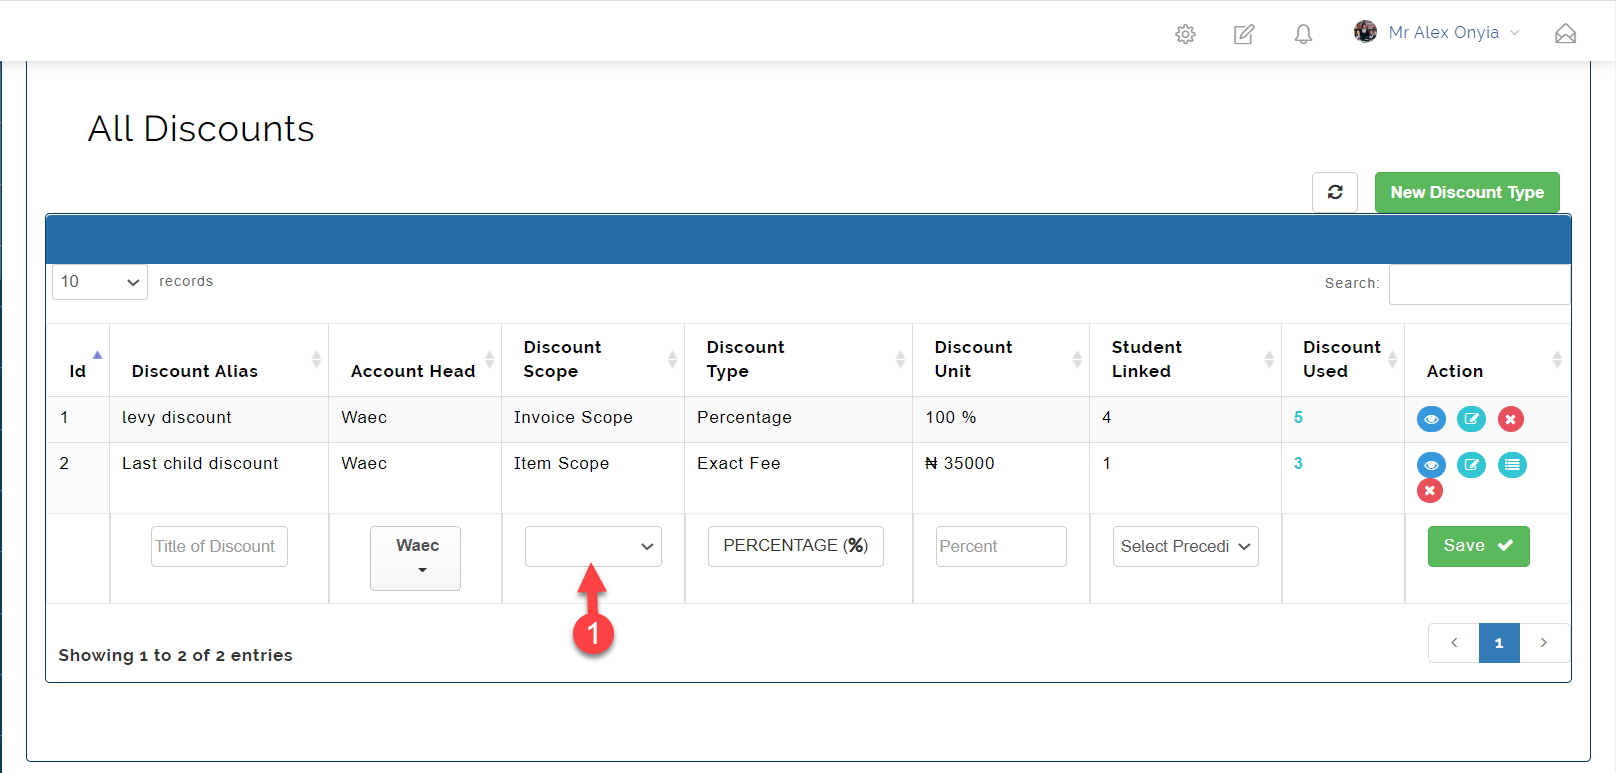The image size is (1616, 773).
Task: Delete the levy discount row
Action: [1511, 419]
